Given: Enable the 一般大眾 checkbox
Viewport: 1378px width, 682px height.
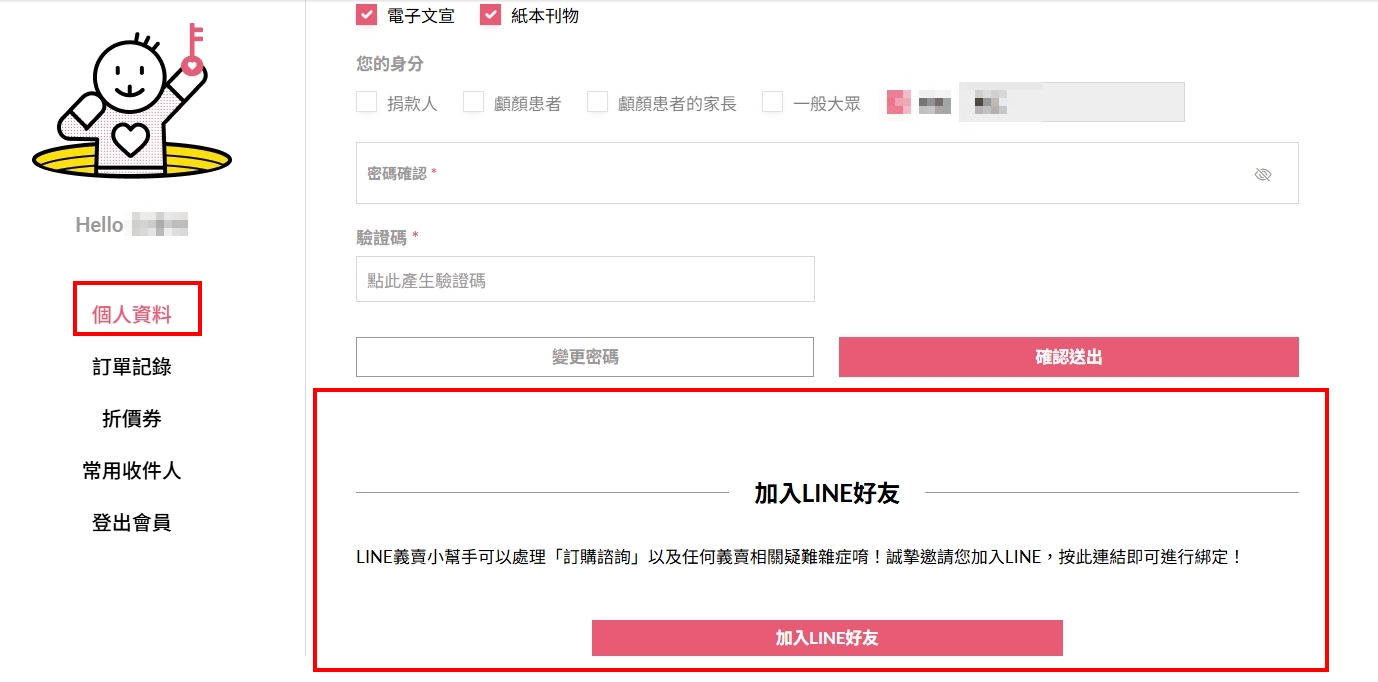Looking at the screenshot, I should [x=772, y=102].
